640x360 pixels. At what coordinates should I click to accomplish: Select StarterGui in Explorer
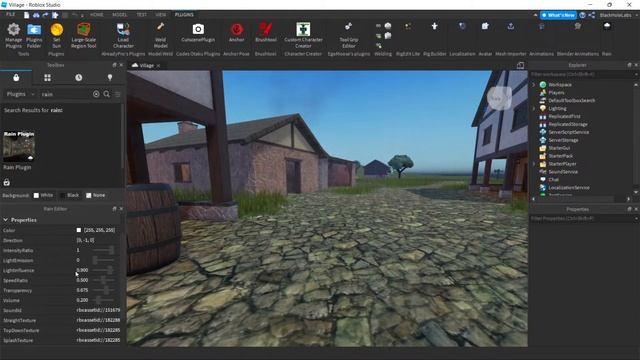click(x=559, y=148)
